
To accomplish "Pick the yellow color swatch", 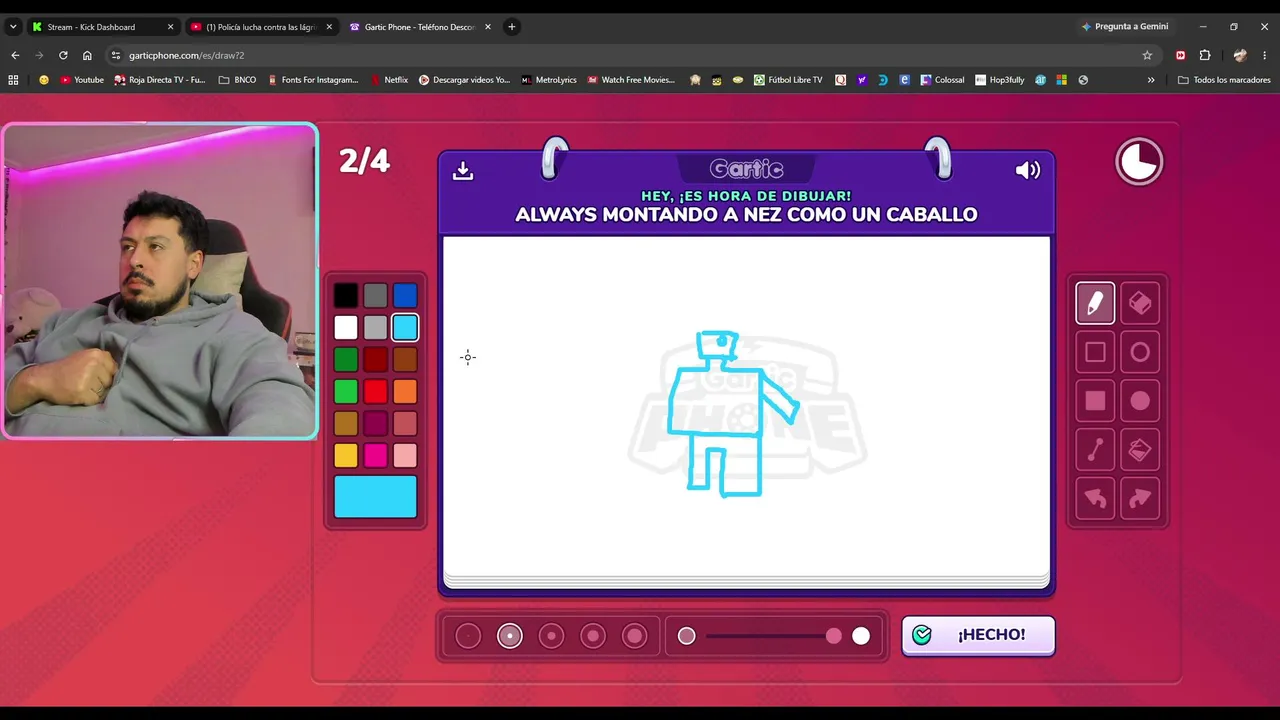I will click(x=346, y=455).
